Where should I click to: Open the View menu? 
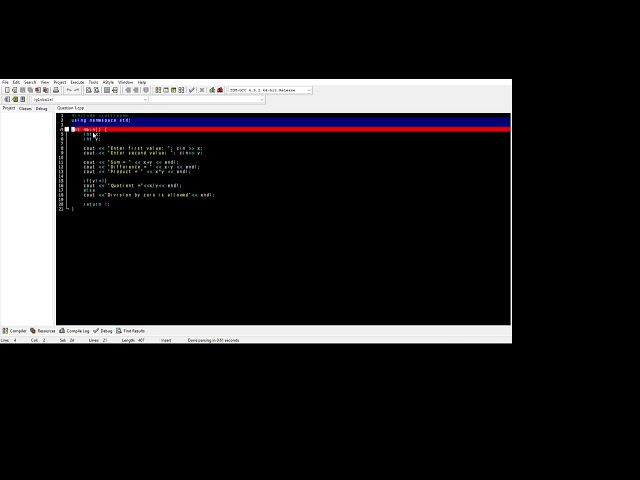coord(44,82)
